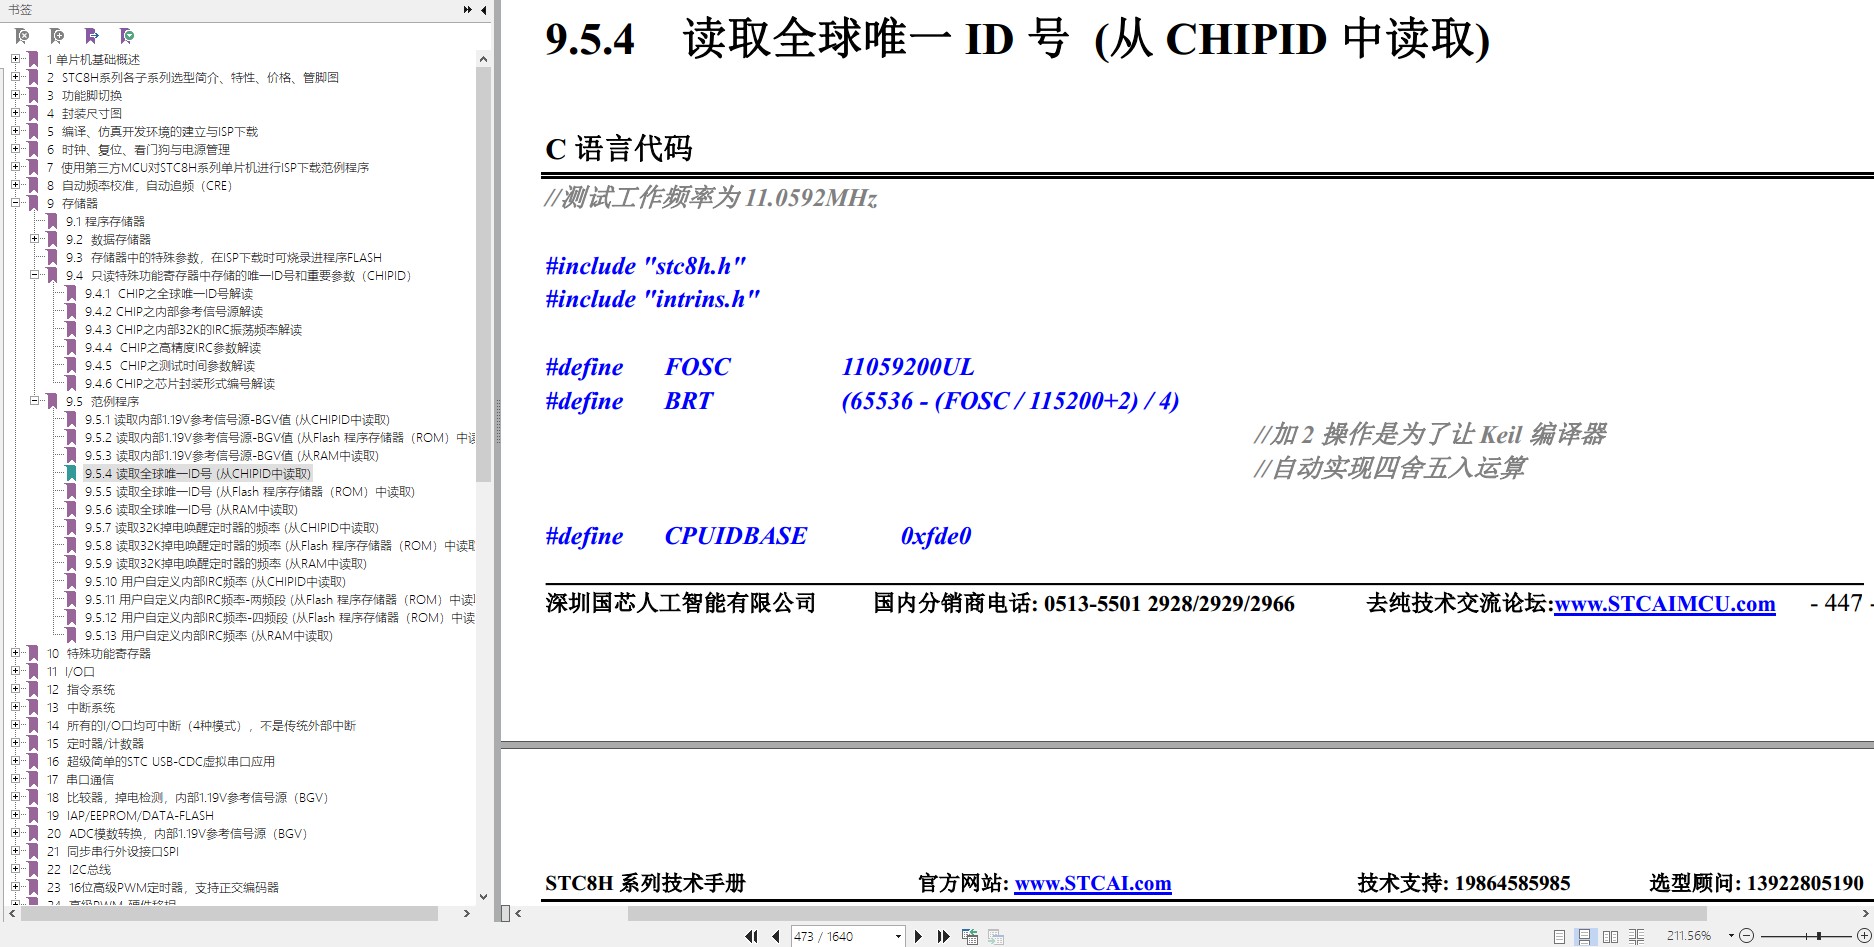Expand the '22 I2C总线' bookmark node
Screen dimensions: 1874x947
coord(15,869)
